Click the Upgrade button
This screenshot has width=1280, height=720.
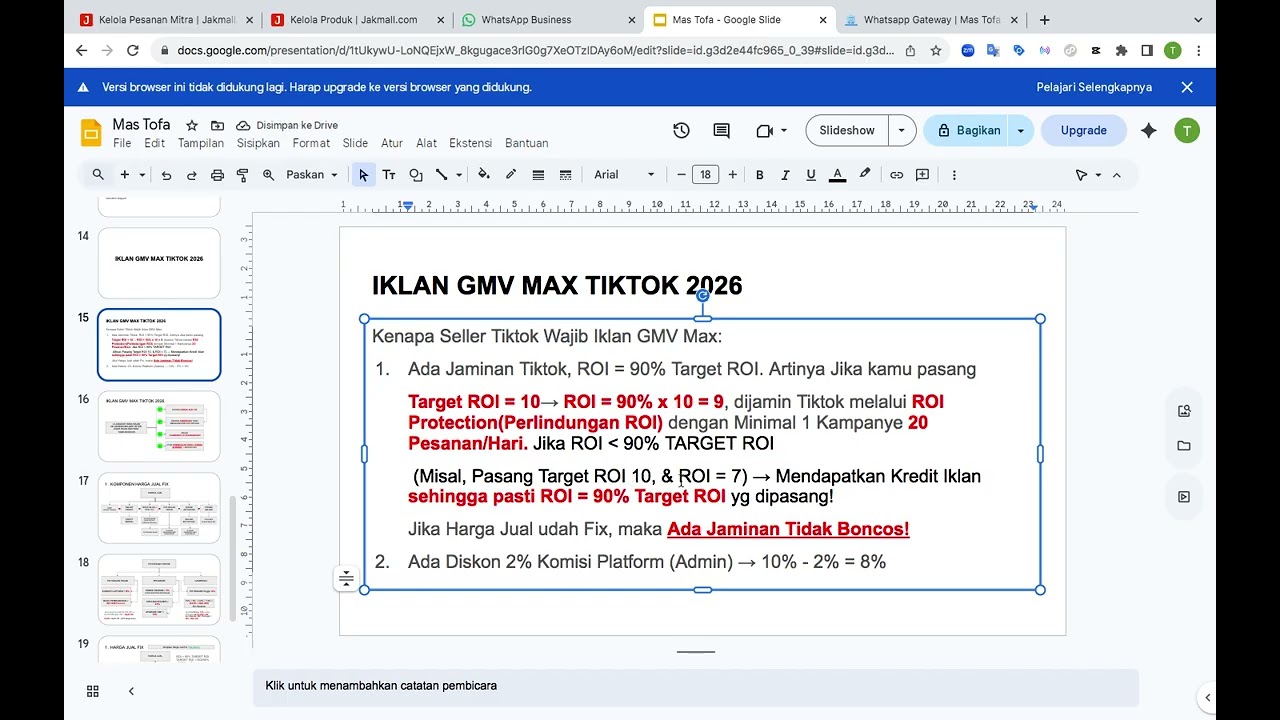[x=1084, y=130]
